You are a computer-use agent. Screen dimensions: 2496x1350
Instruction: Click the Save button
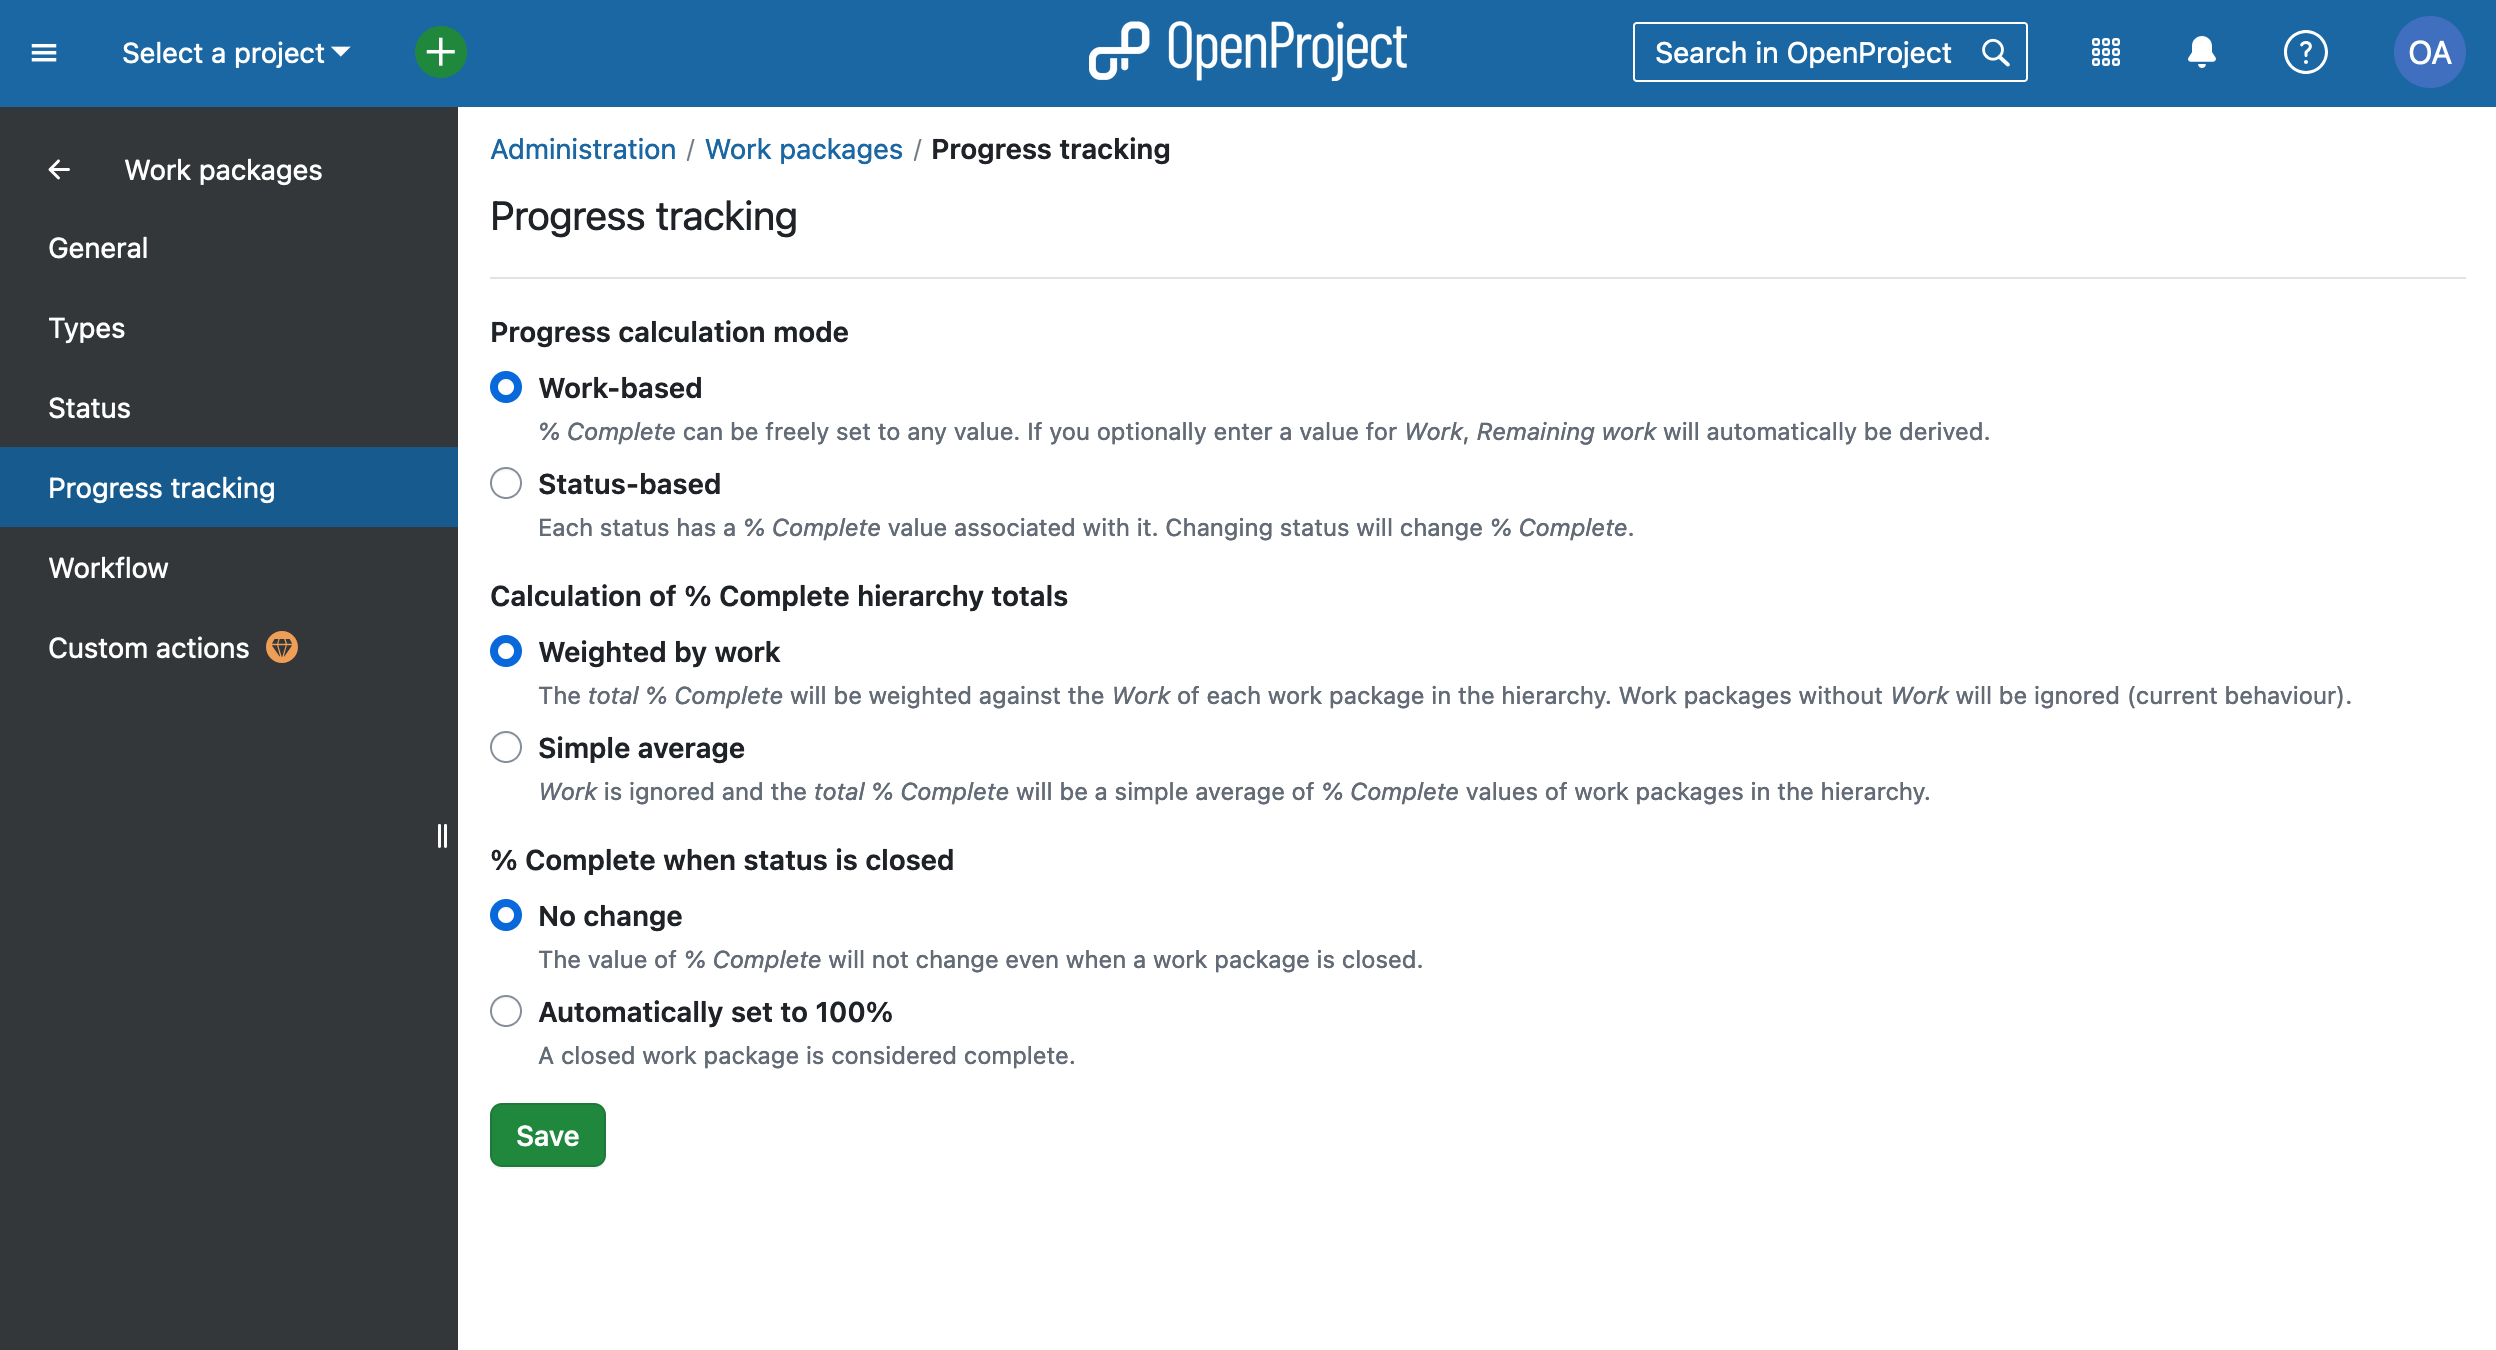[x=548, y=1134]
